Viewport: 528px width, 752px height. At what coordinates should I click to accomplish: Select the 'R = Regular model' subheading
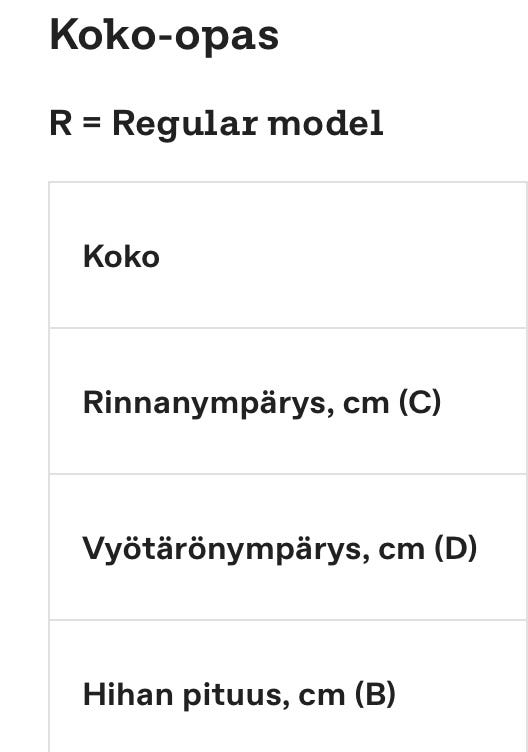point(216,125)
